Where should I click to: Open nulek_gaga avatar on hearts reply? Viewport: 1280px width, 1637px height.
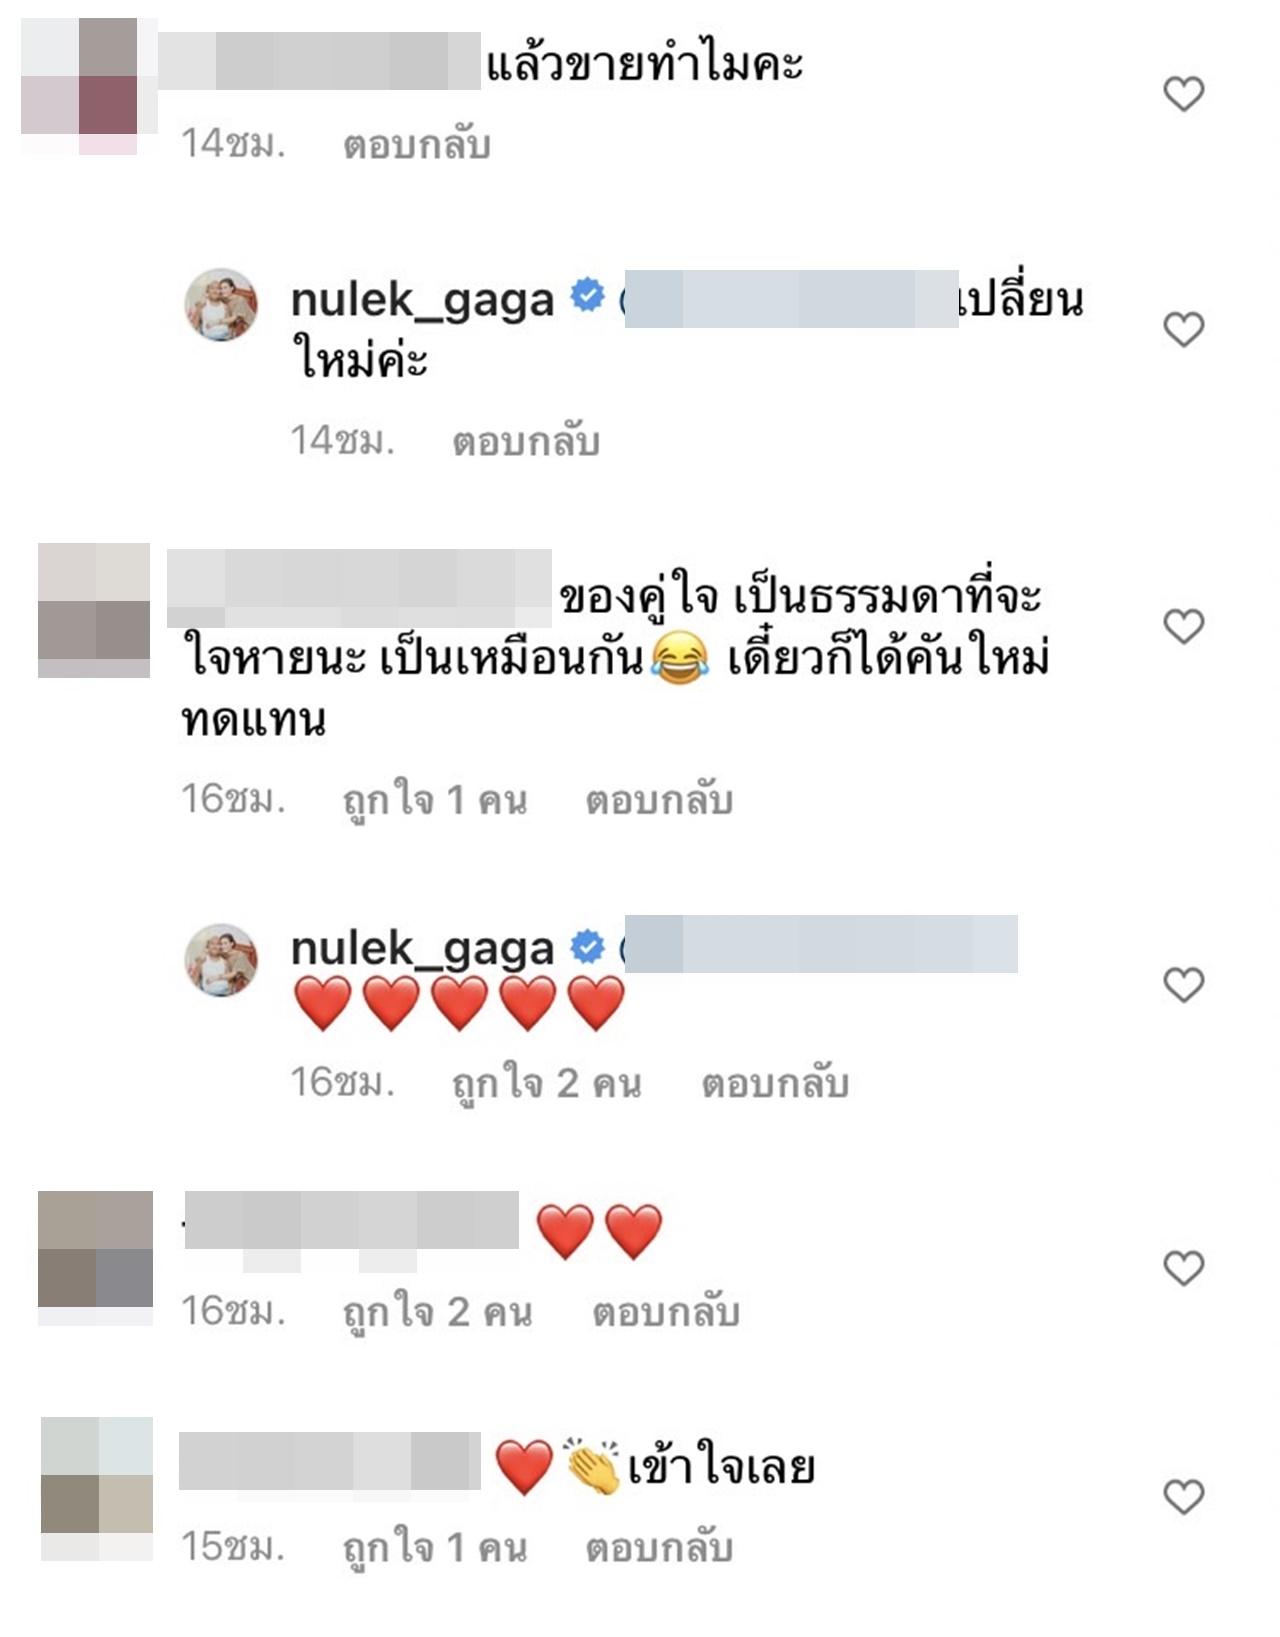(x=222, y=960)
